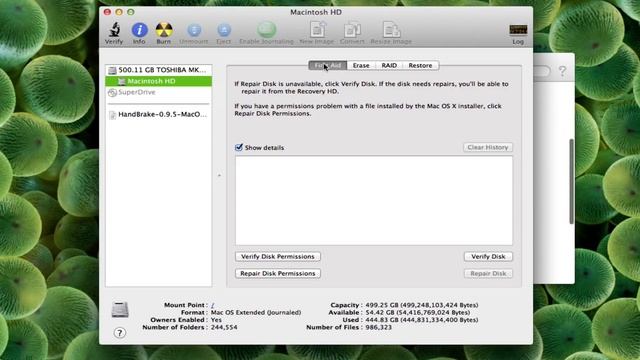
Task: Open the Info toolbar icon
Action: tap(139, 30)
